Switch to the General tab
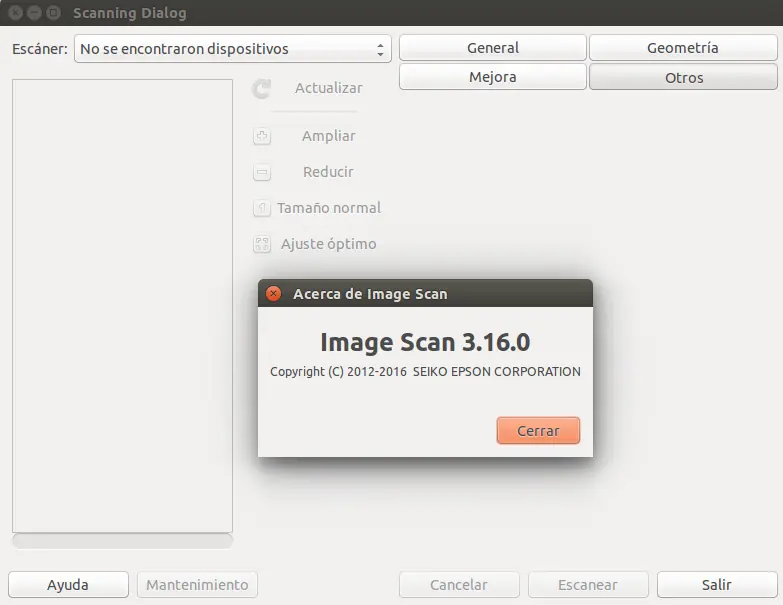Screen dimensions: 783x605 tap(493, 48)
